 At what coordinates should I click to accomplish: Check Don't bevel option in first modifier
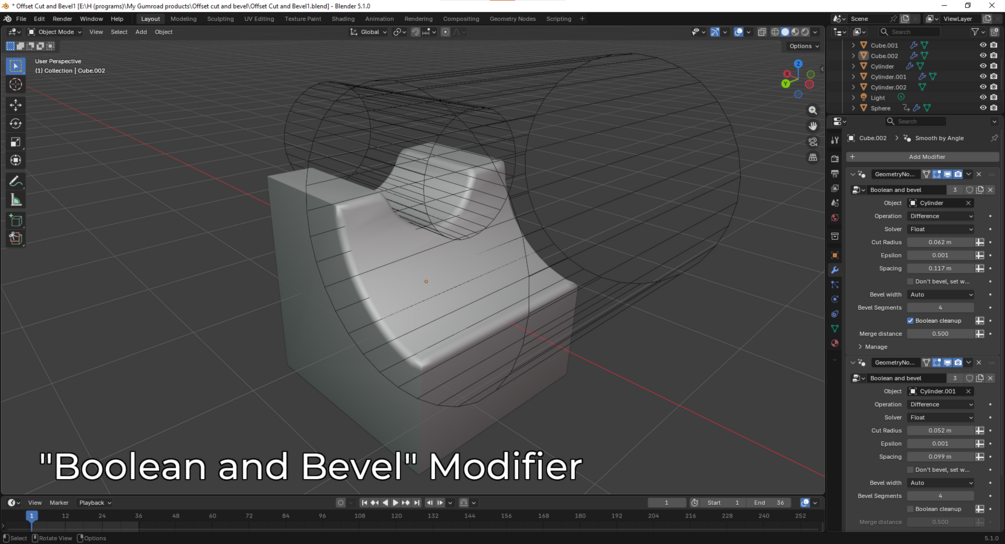coord(910,281)
